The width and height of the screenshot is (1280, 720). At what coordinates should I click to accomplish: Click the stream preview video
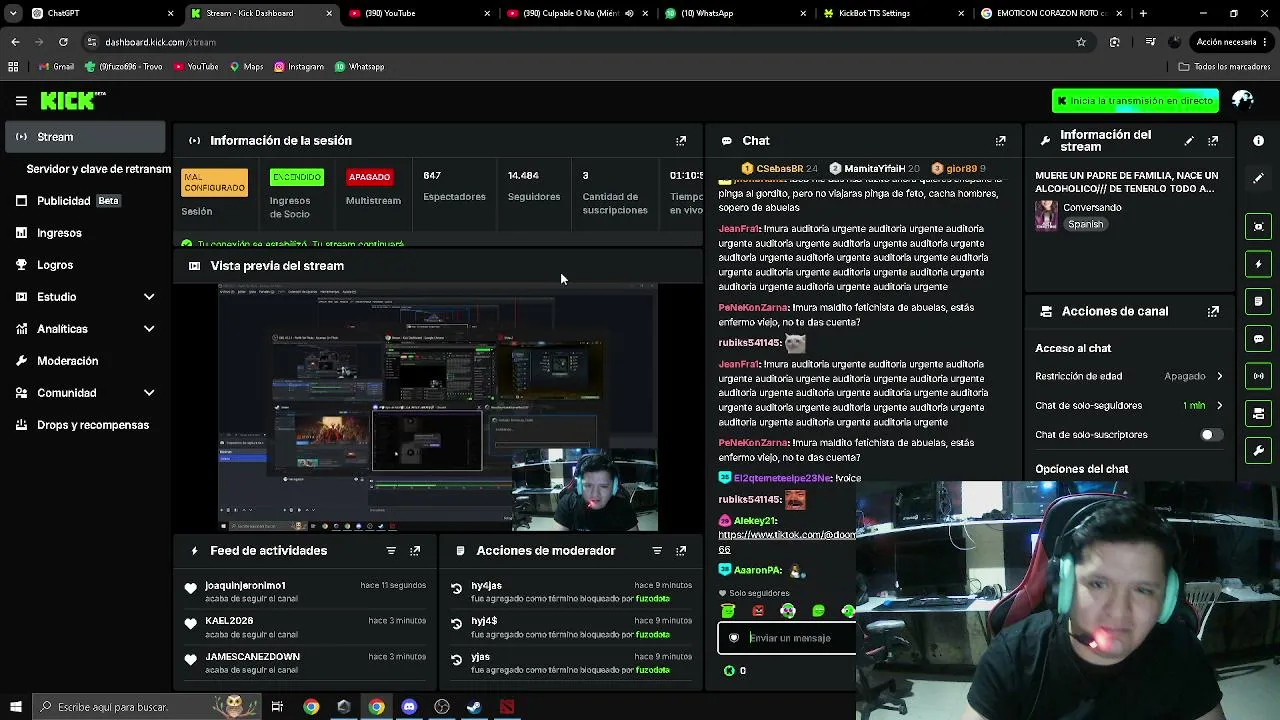[x=438, y=407]
